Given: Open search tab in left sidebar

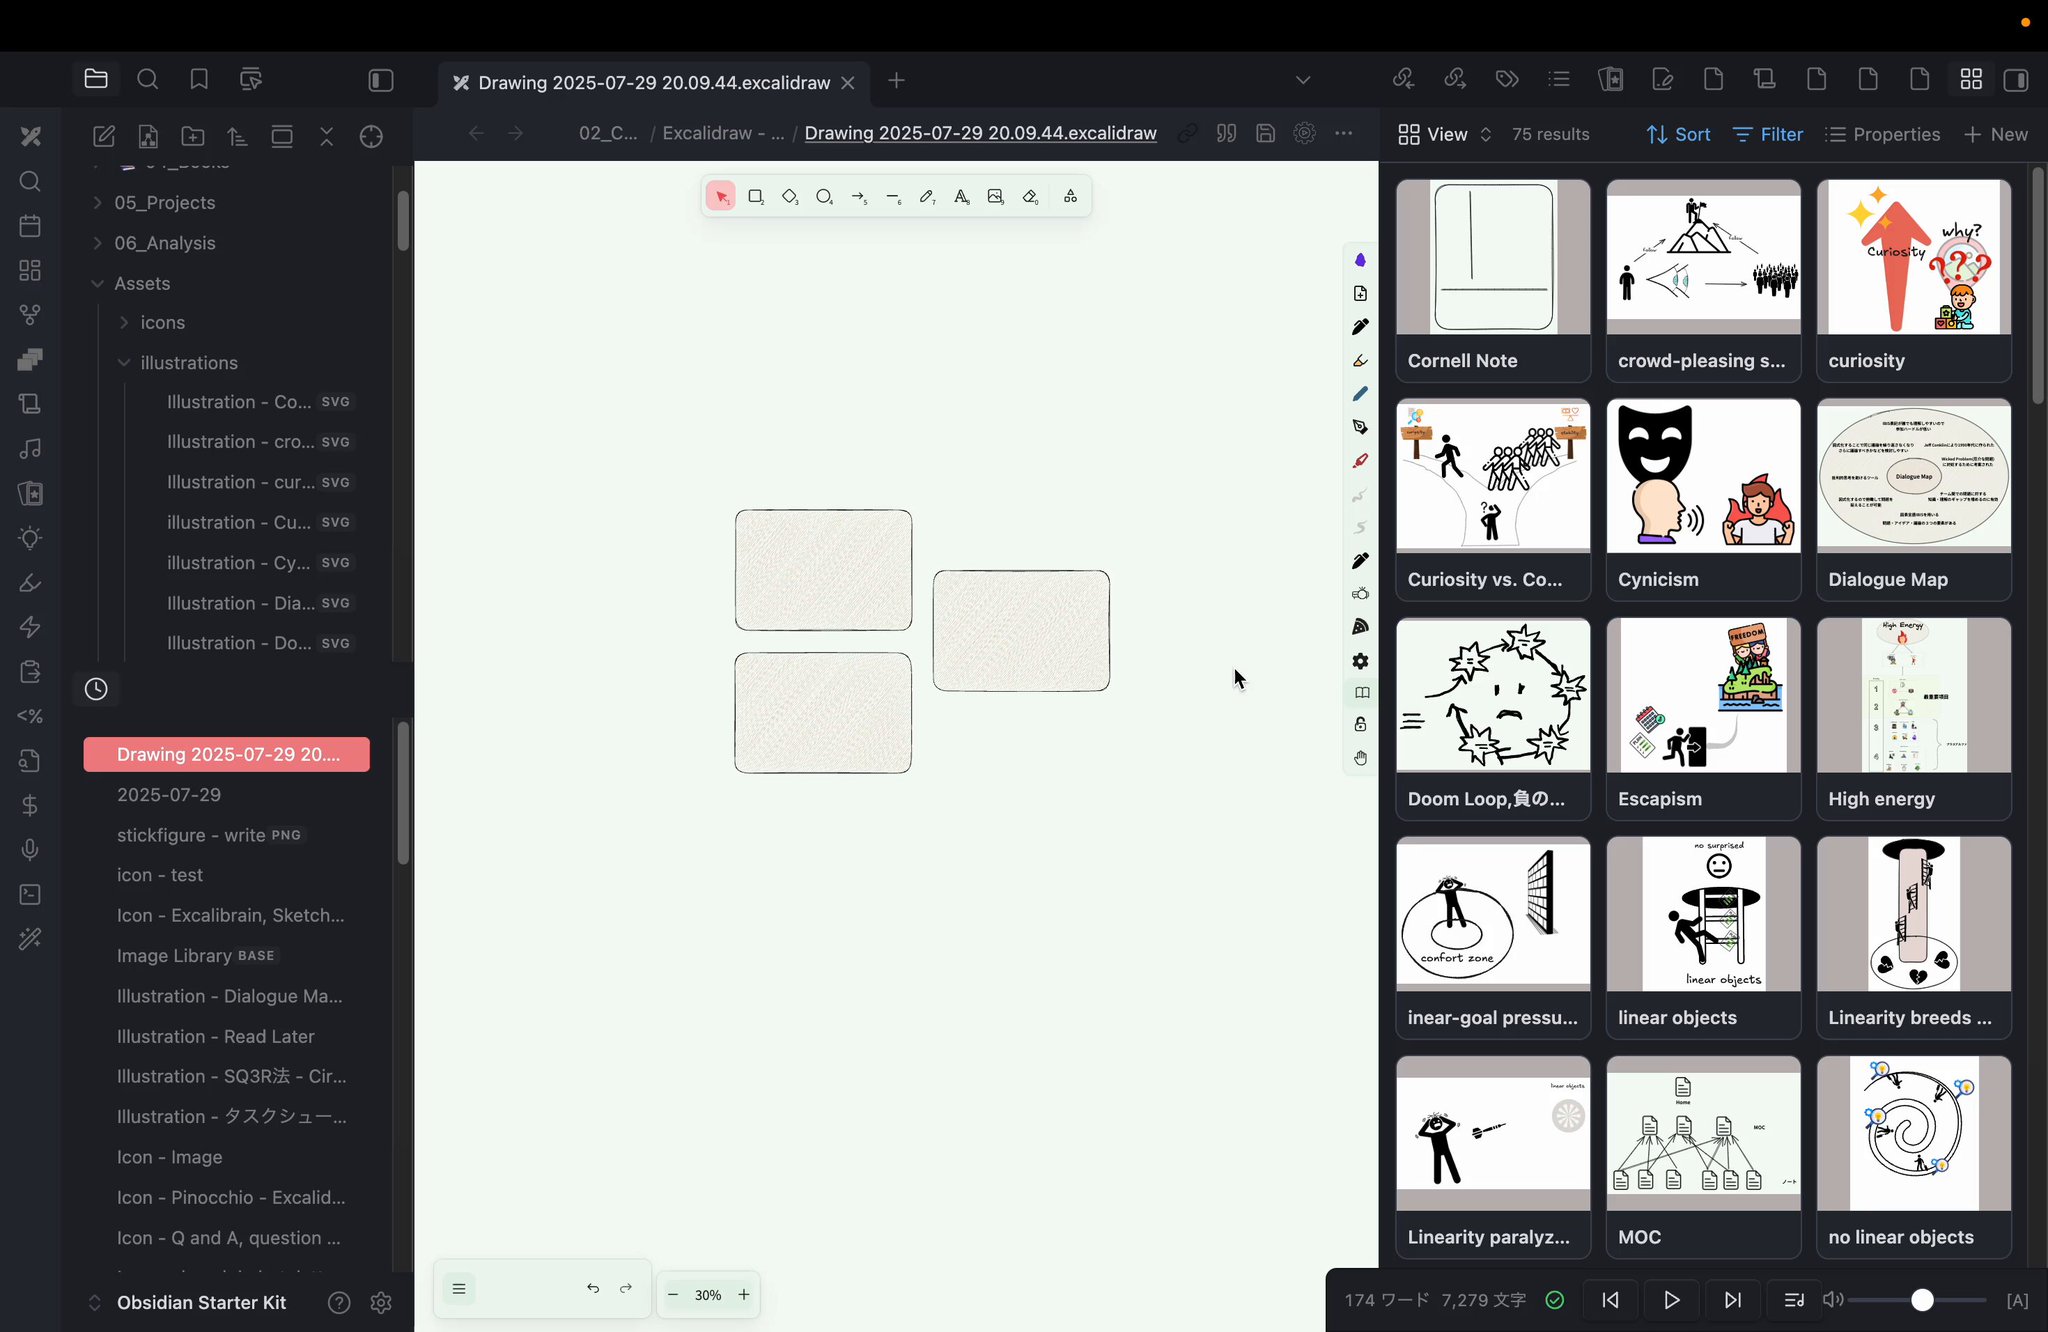Looking at the screenshot, I should [x=147, y=79].
